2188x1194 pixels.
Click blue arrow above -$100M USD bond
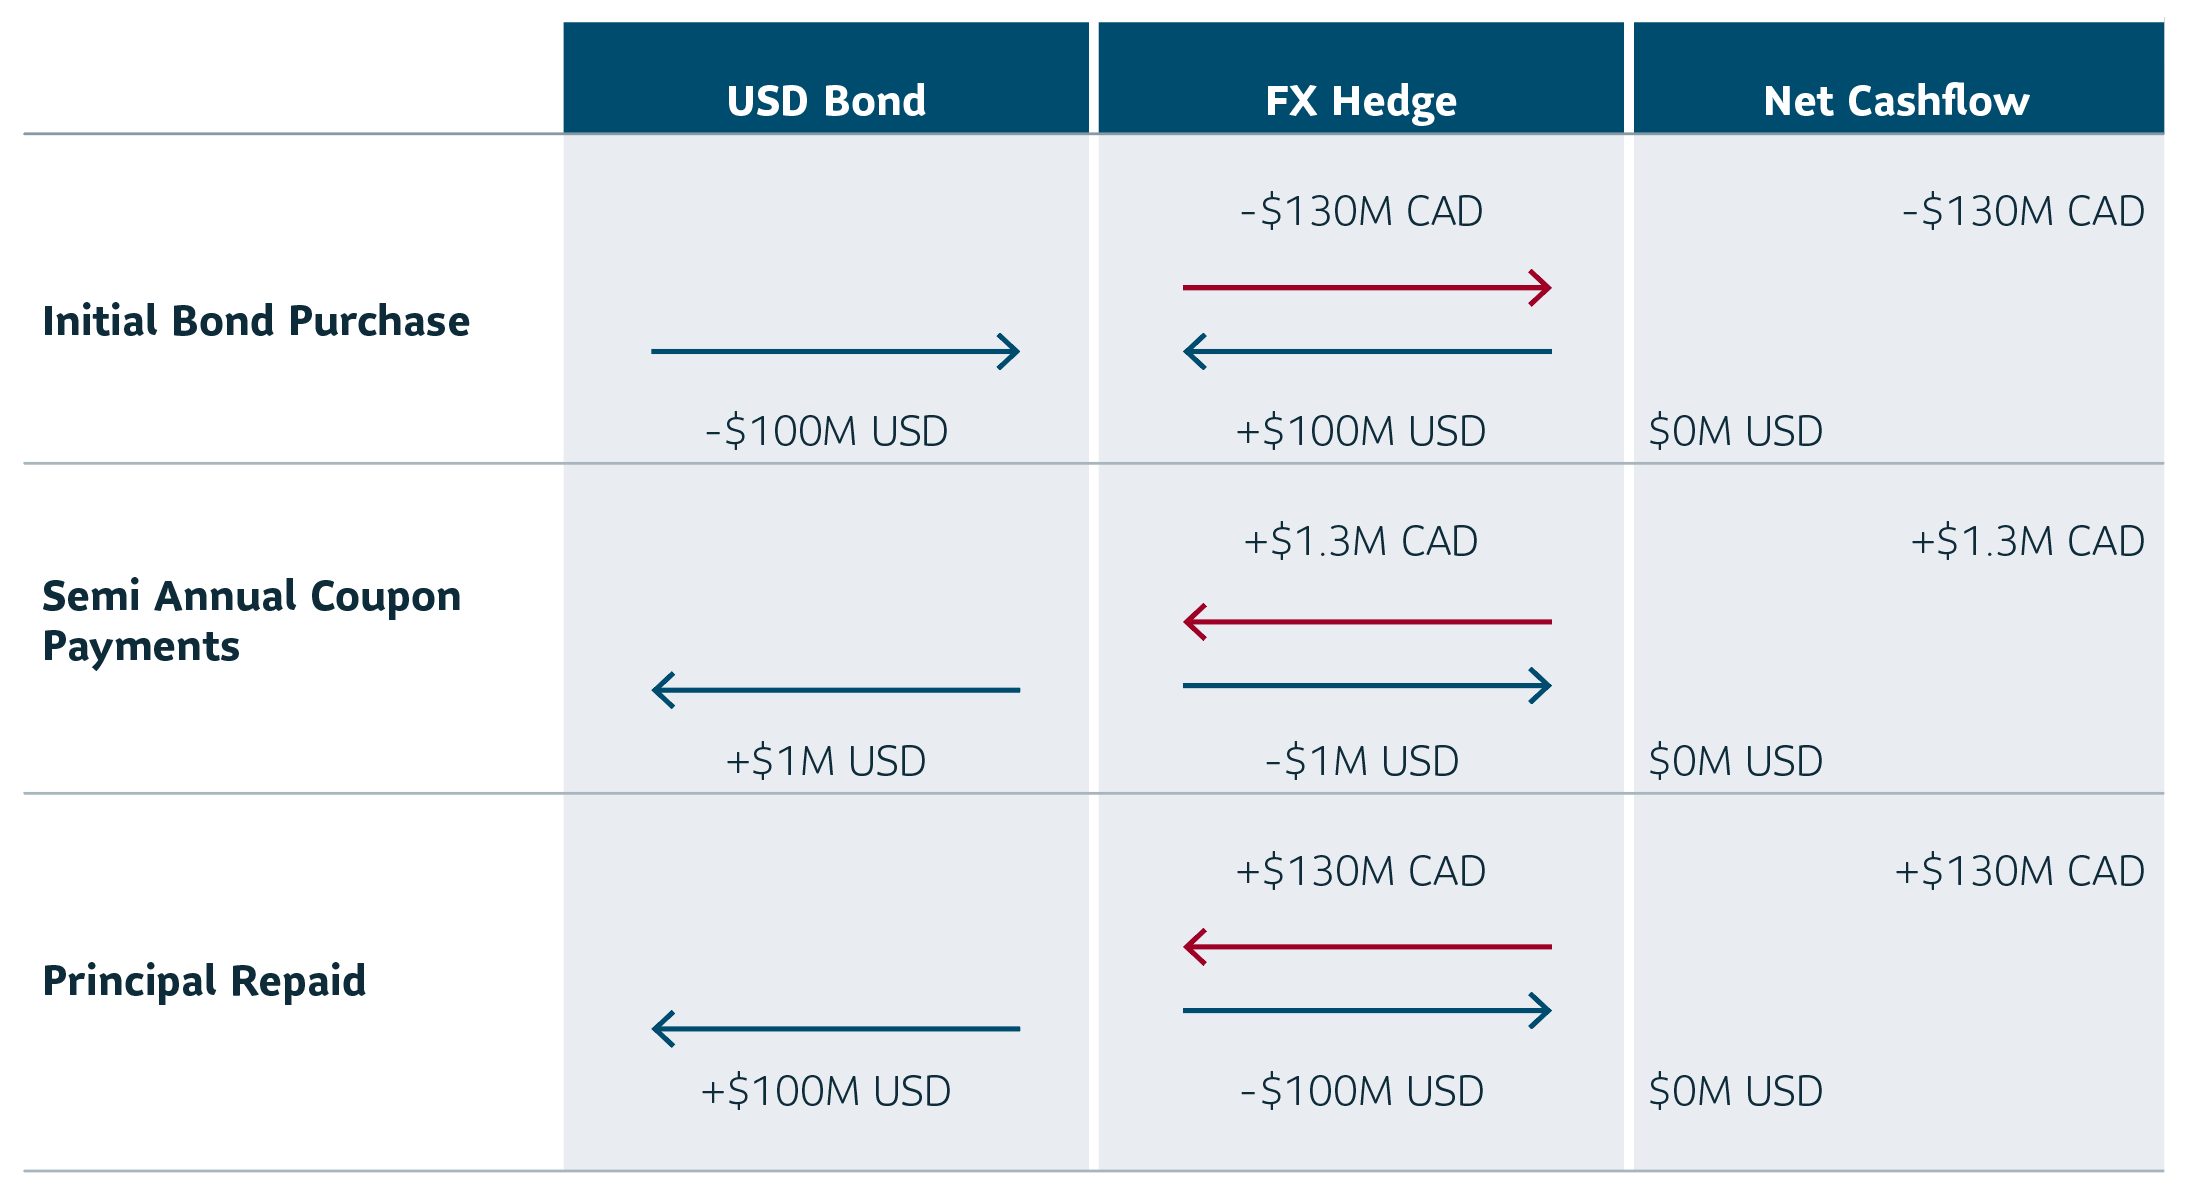click(x=835, y=352)
